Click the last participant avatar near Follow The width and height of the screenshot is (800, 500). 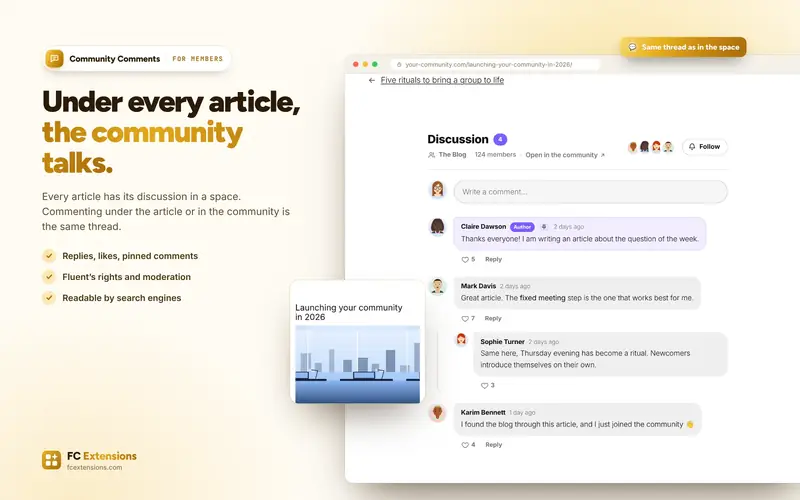click(x=668, y=147)
